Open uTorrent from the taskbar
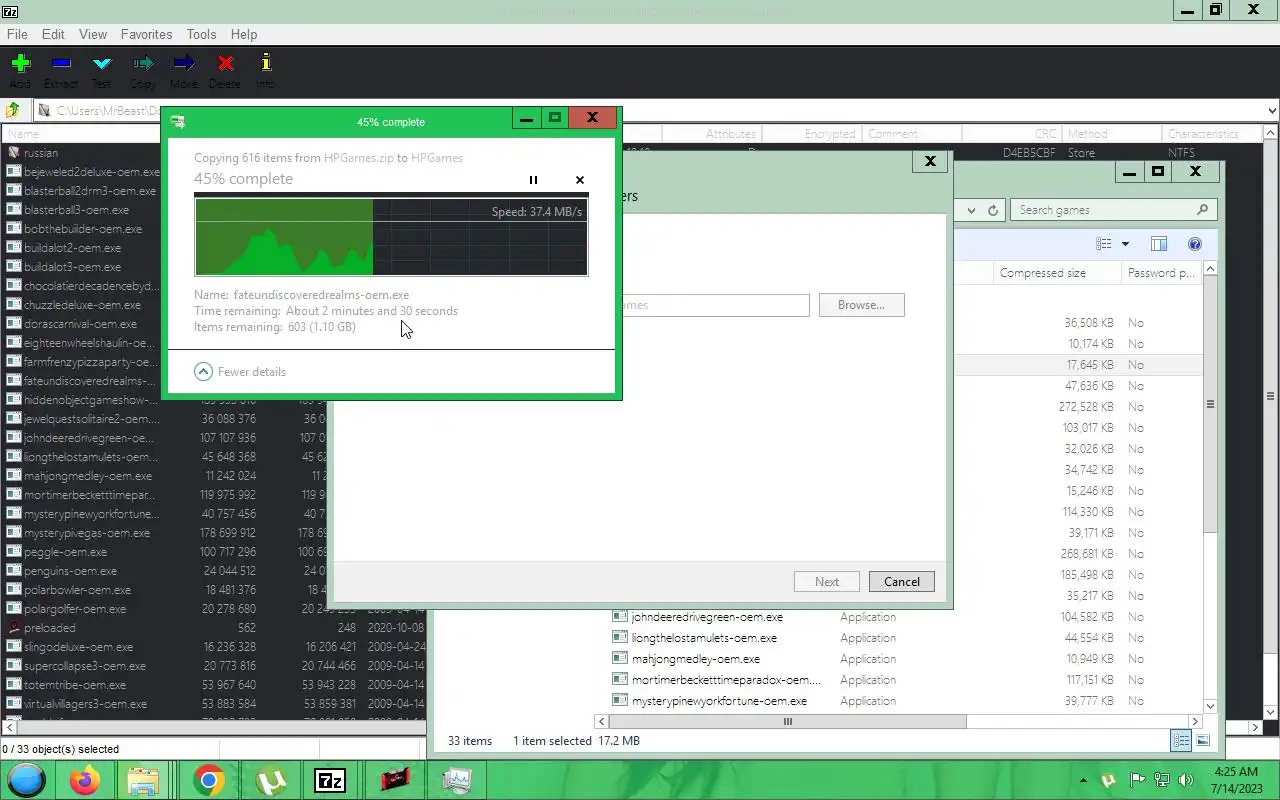The image size is (1280, 800). tap(270, 780)
